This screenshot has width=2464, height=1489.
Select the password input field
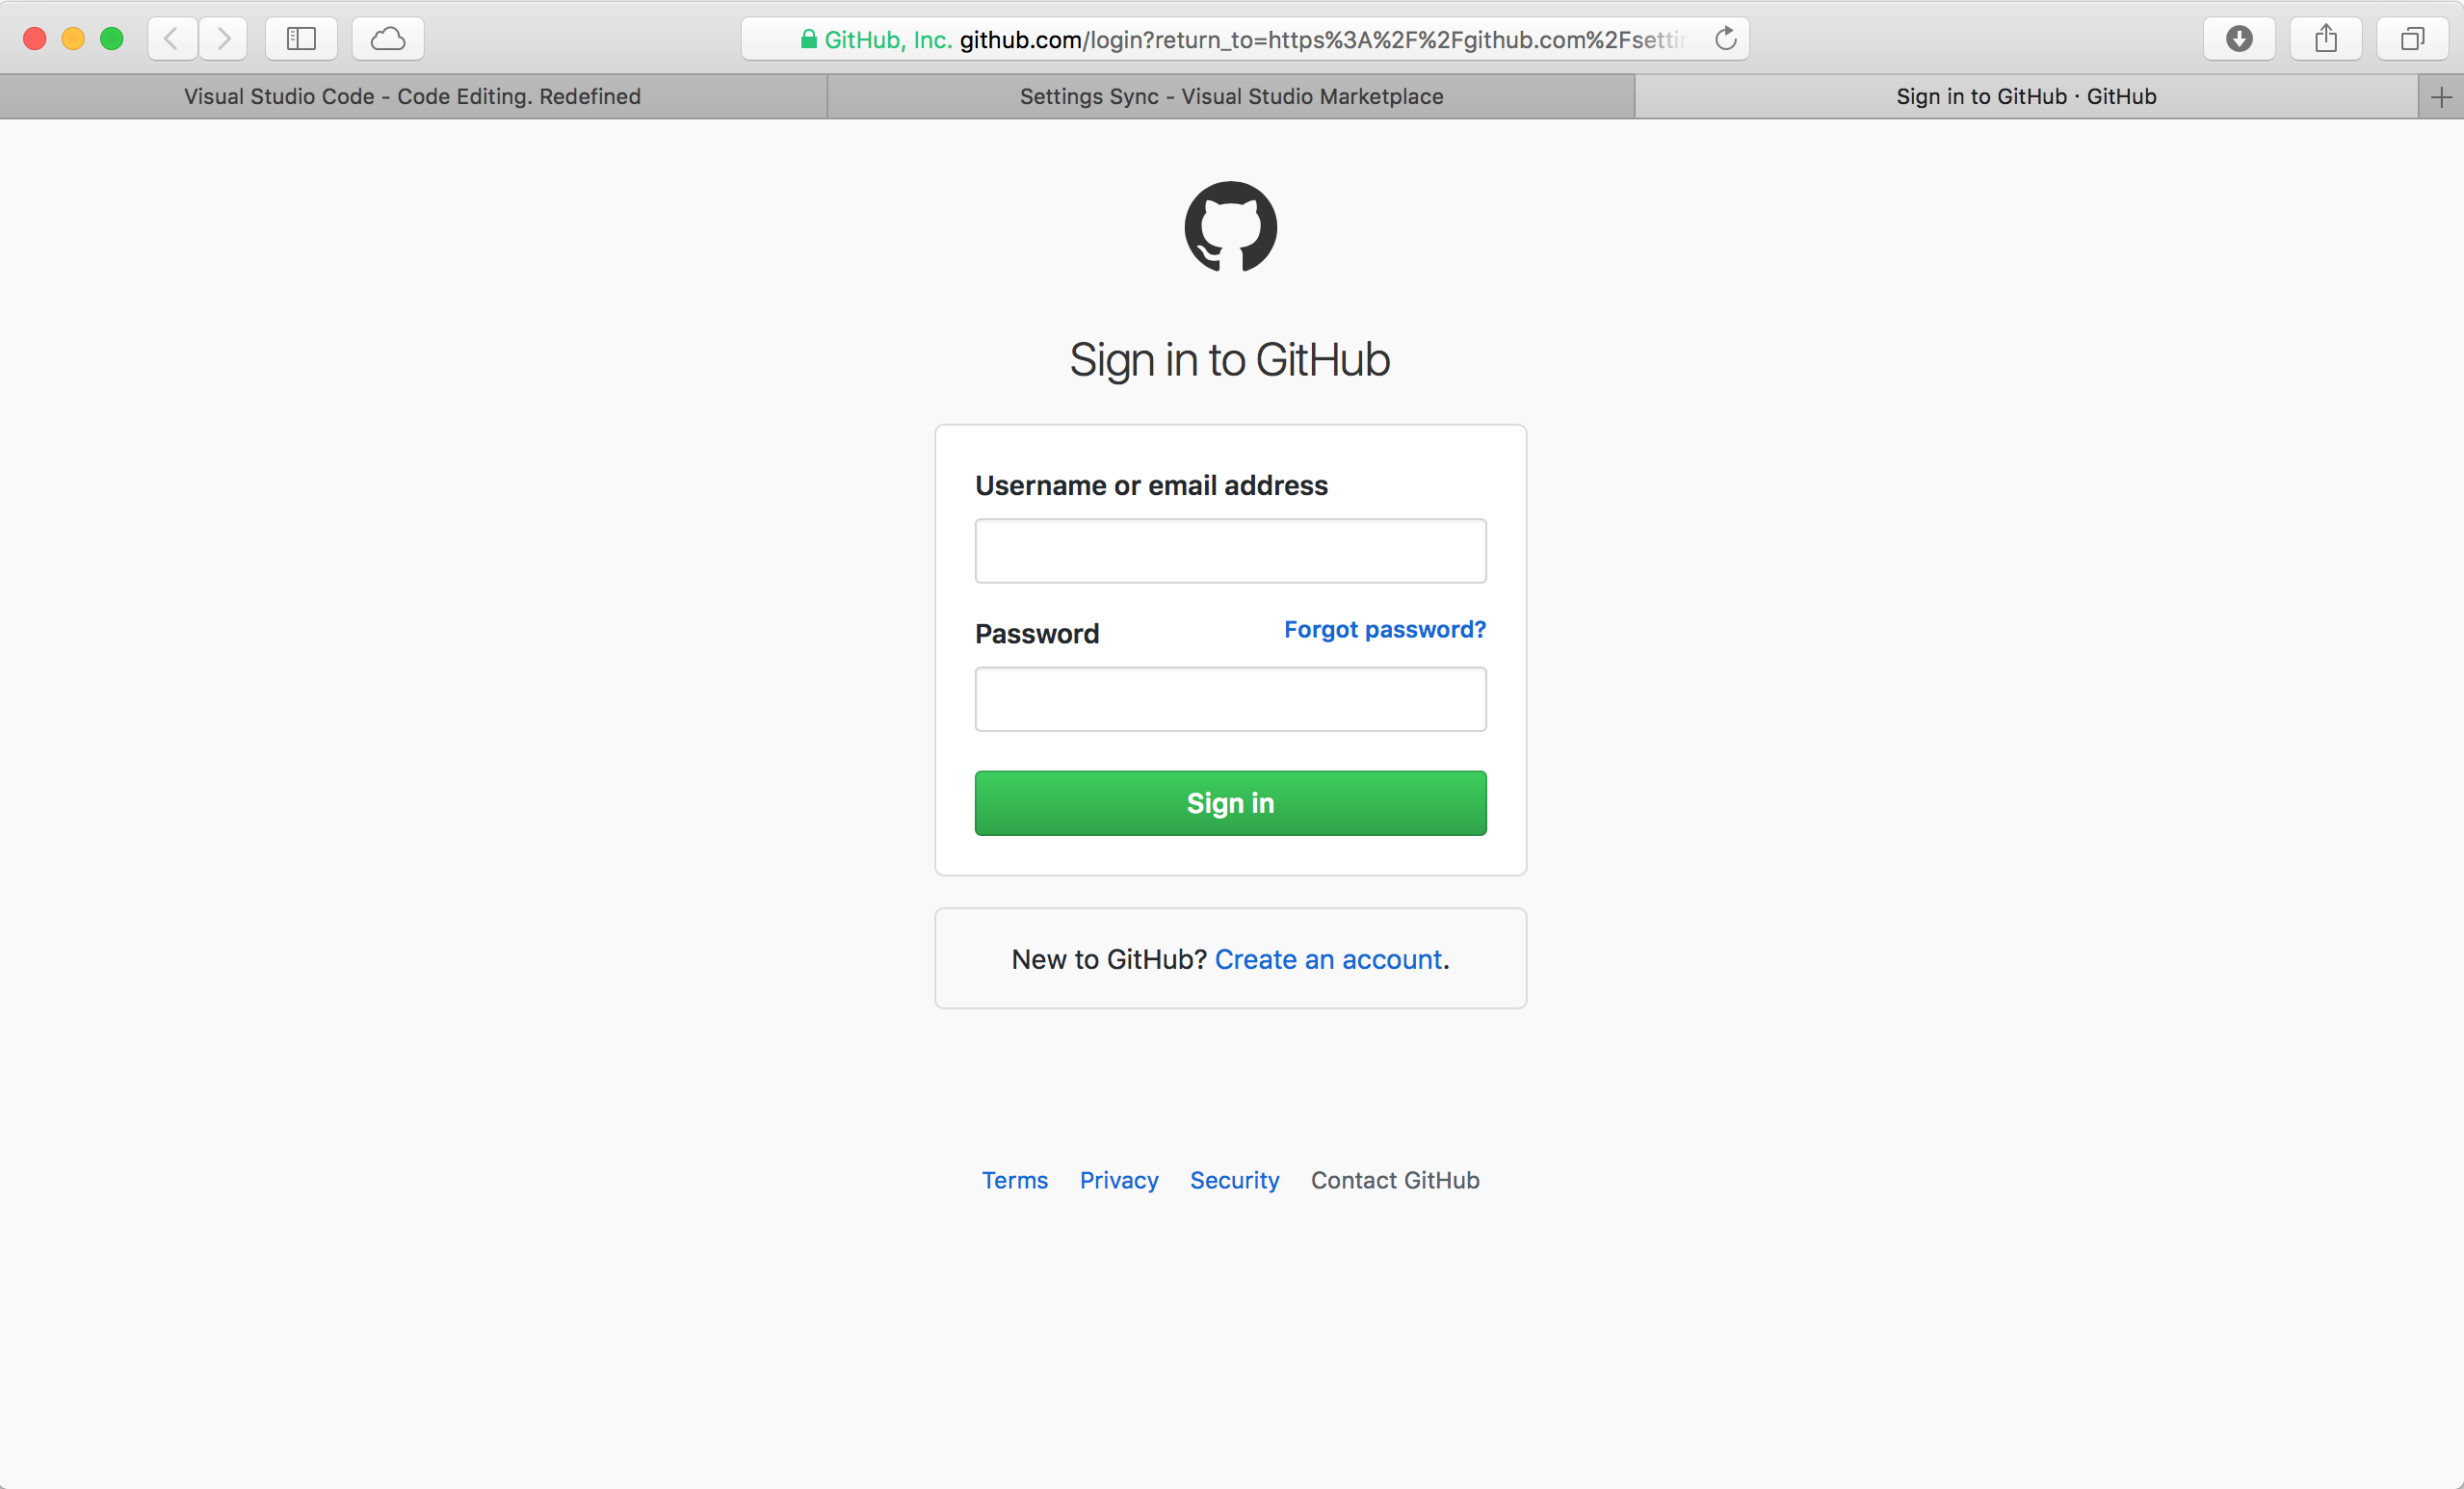tap(1230, 698)
